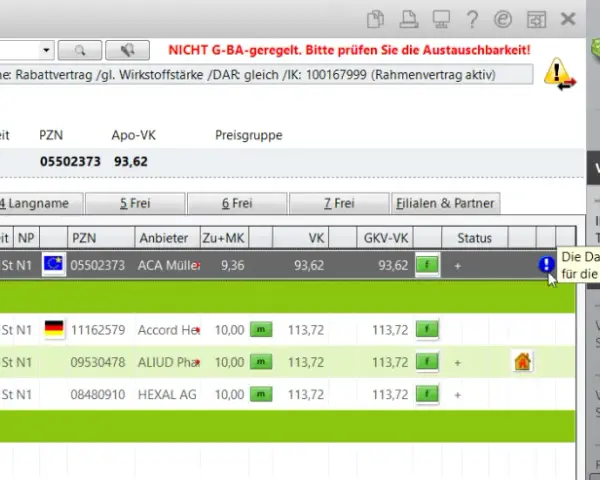This screenshot has width=600, height=480.
Task: Click the plus status in HEXAL AG row
Action: tap(458, 395)
